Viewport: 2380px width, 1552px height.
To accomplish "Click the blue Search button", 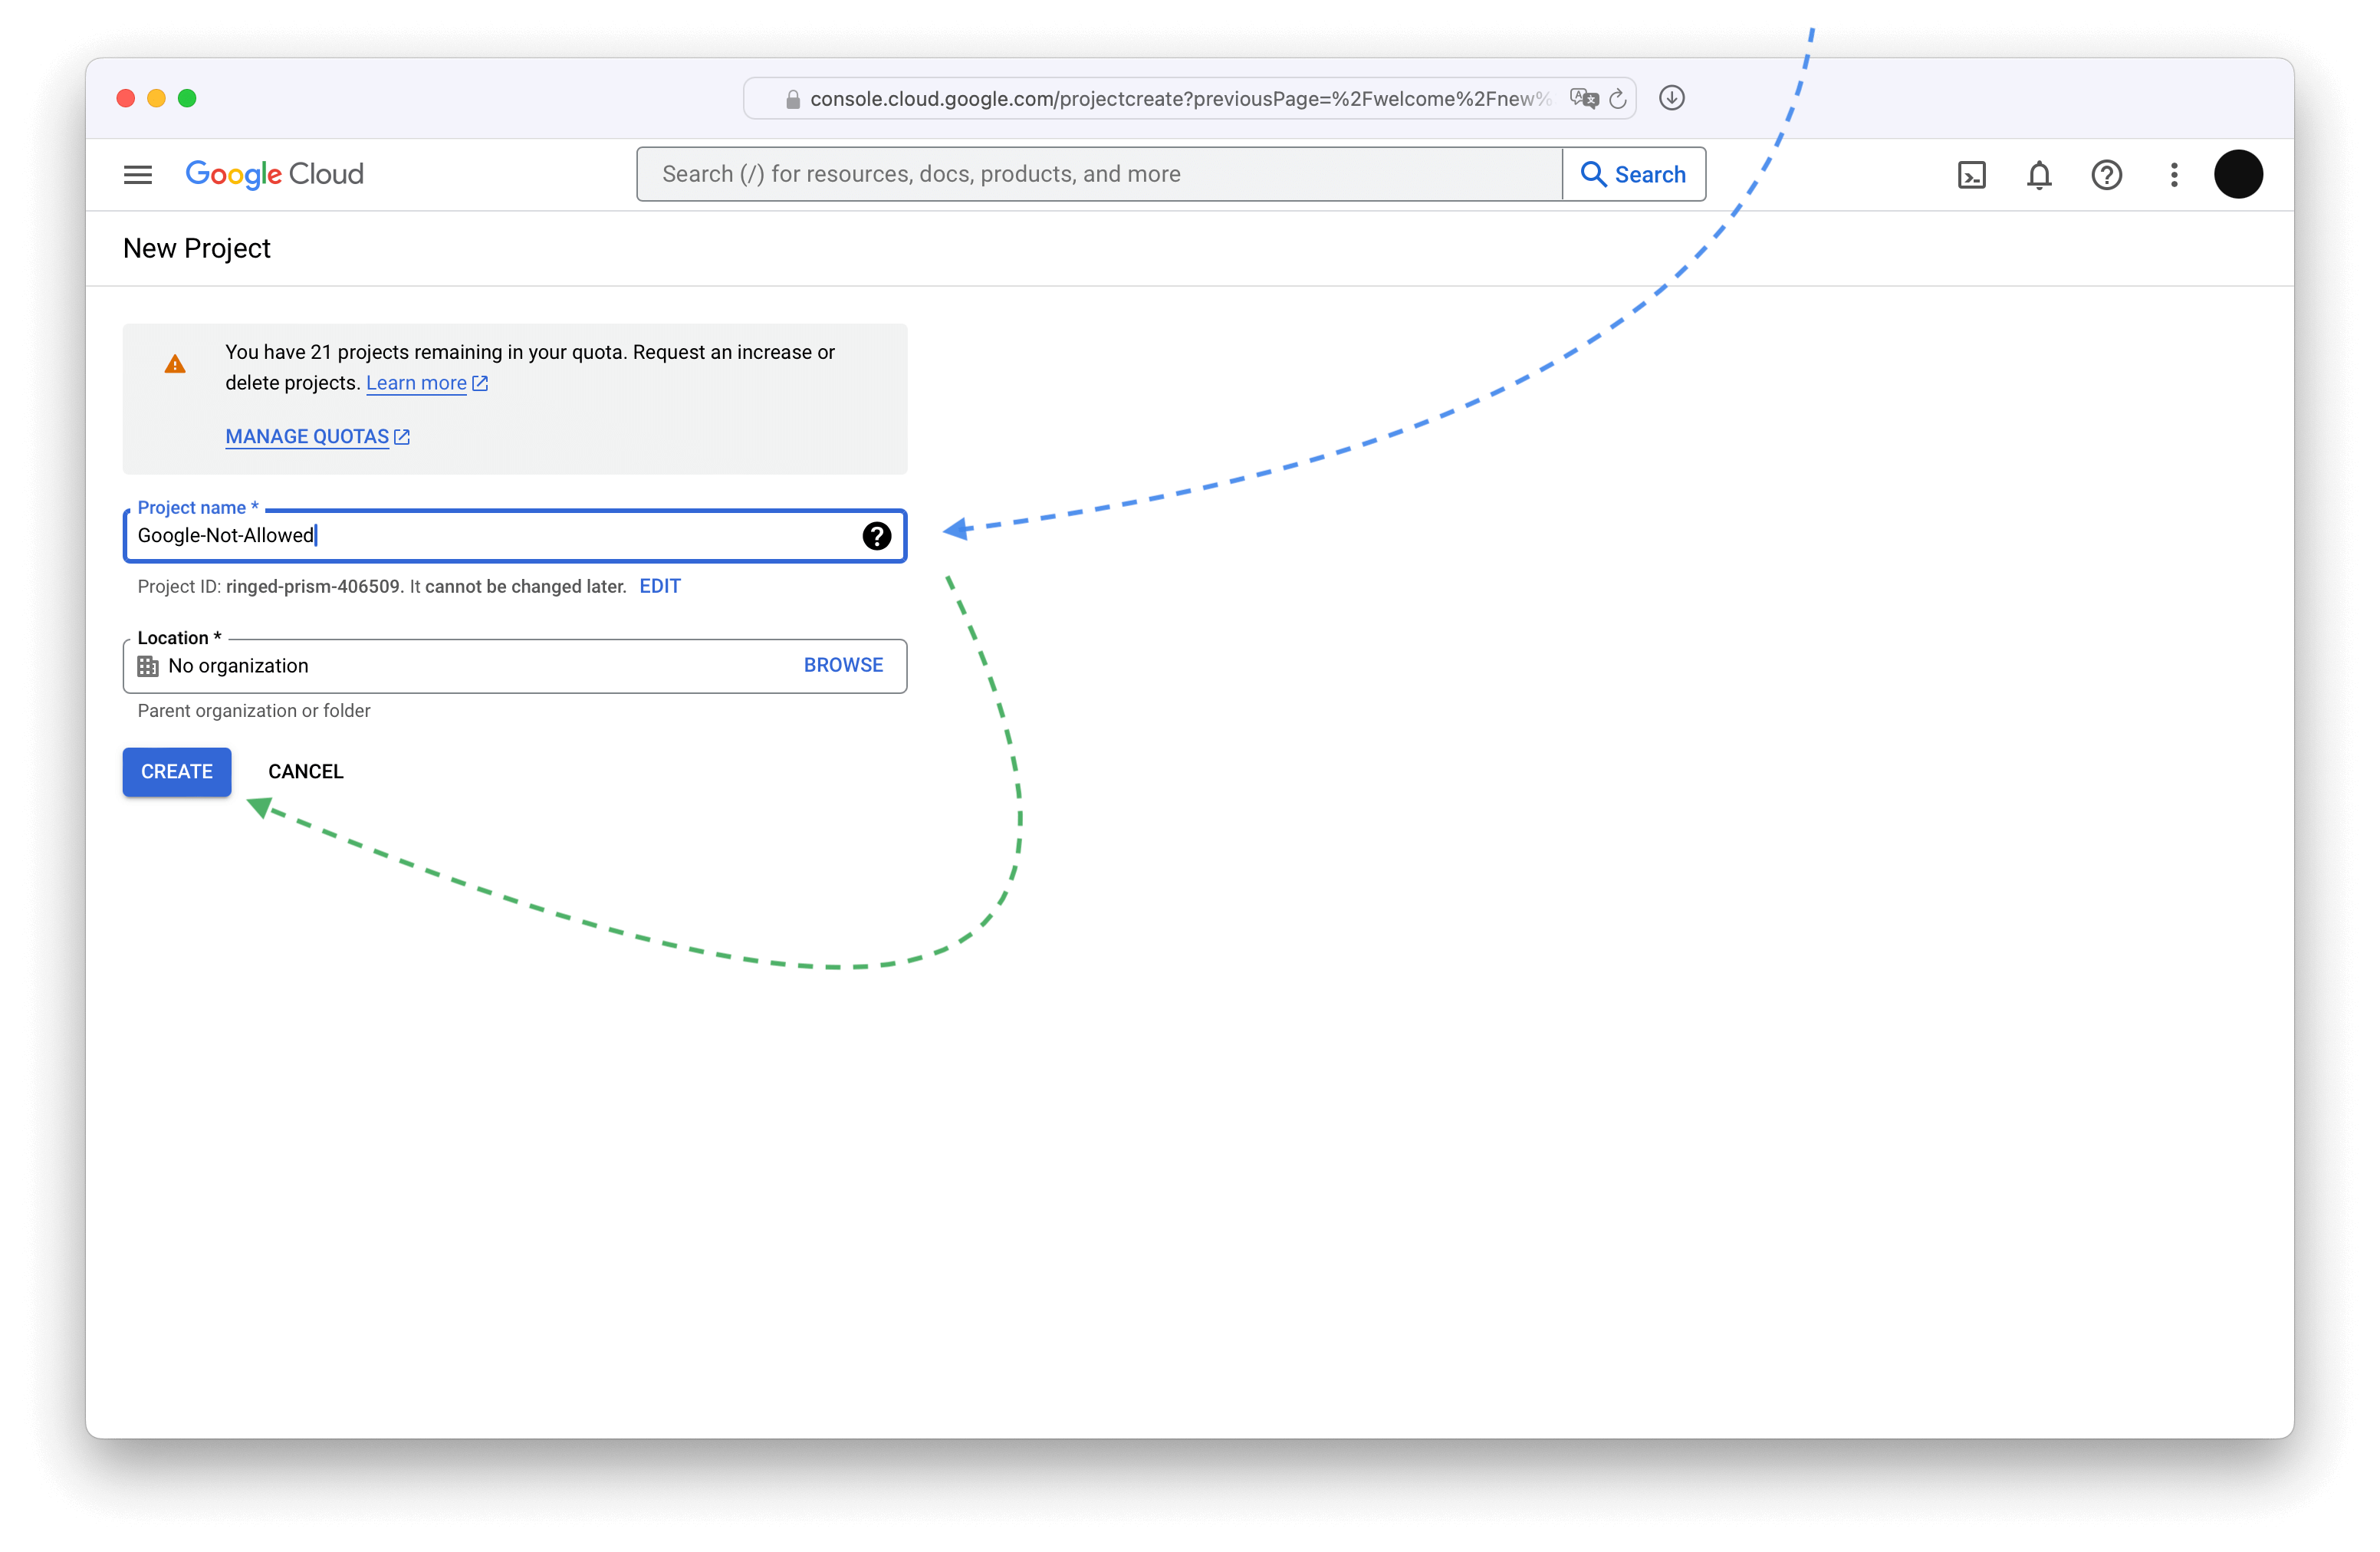I will point(1634,175).
